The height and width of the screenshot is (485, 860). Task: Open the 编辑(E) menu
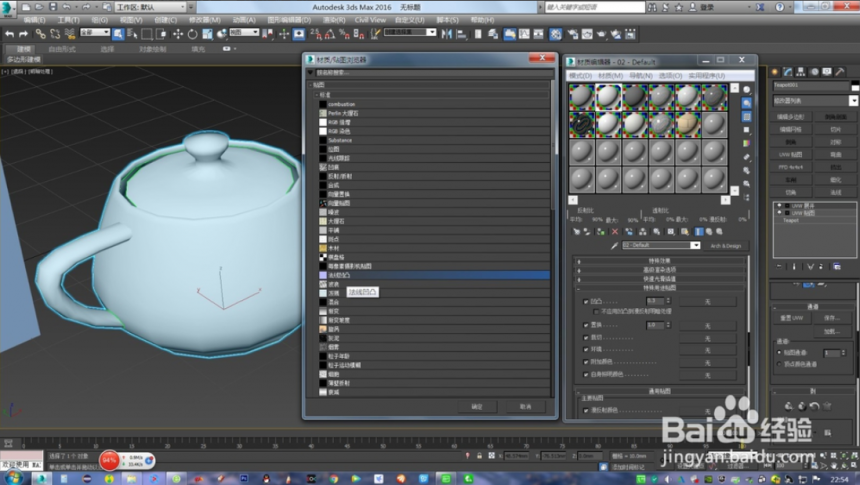34,20
